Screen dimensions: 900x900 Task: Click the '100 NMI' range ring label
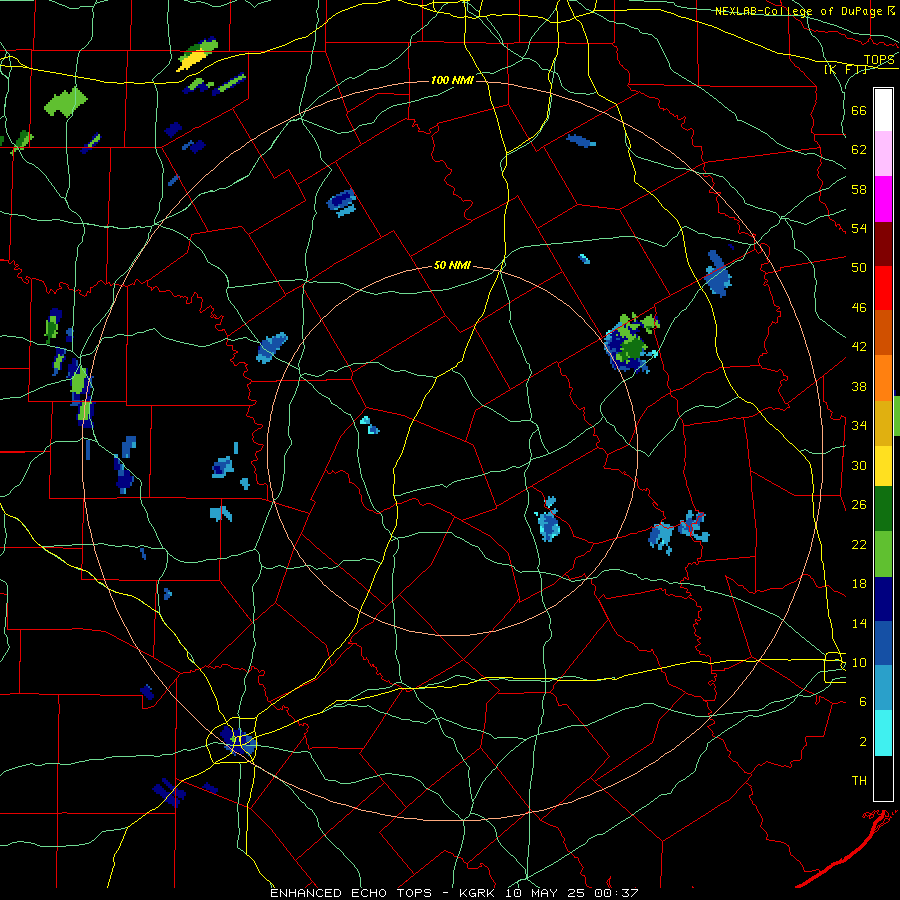coord(452,80)
